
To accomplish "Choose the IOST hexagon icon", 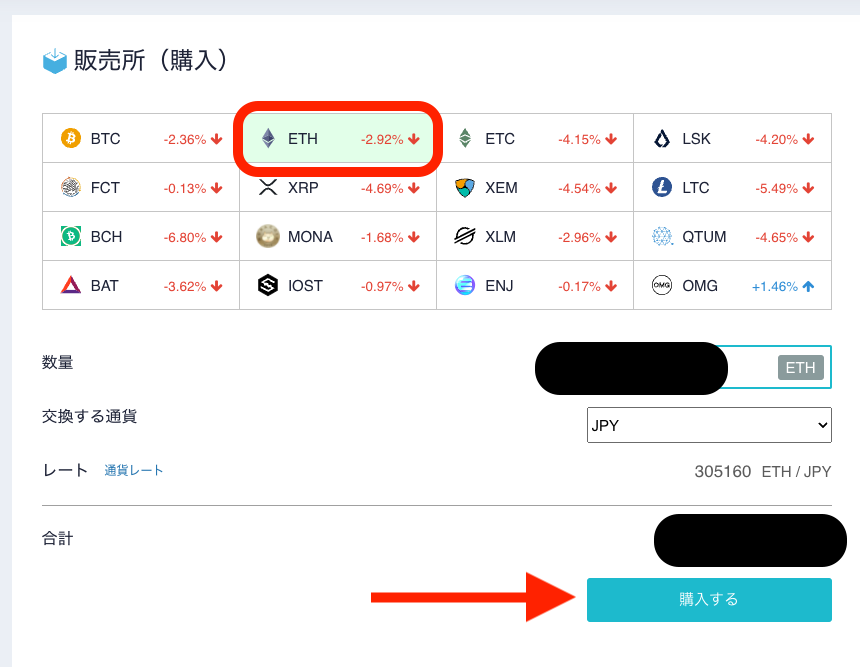I will (x=268, y=285).
